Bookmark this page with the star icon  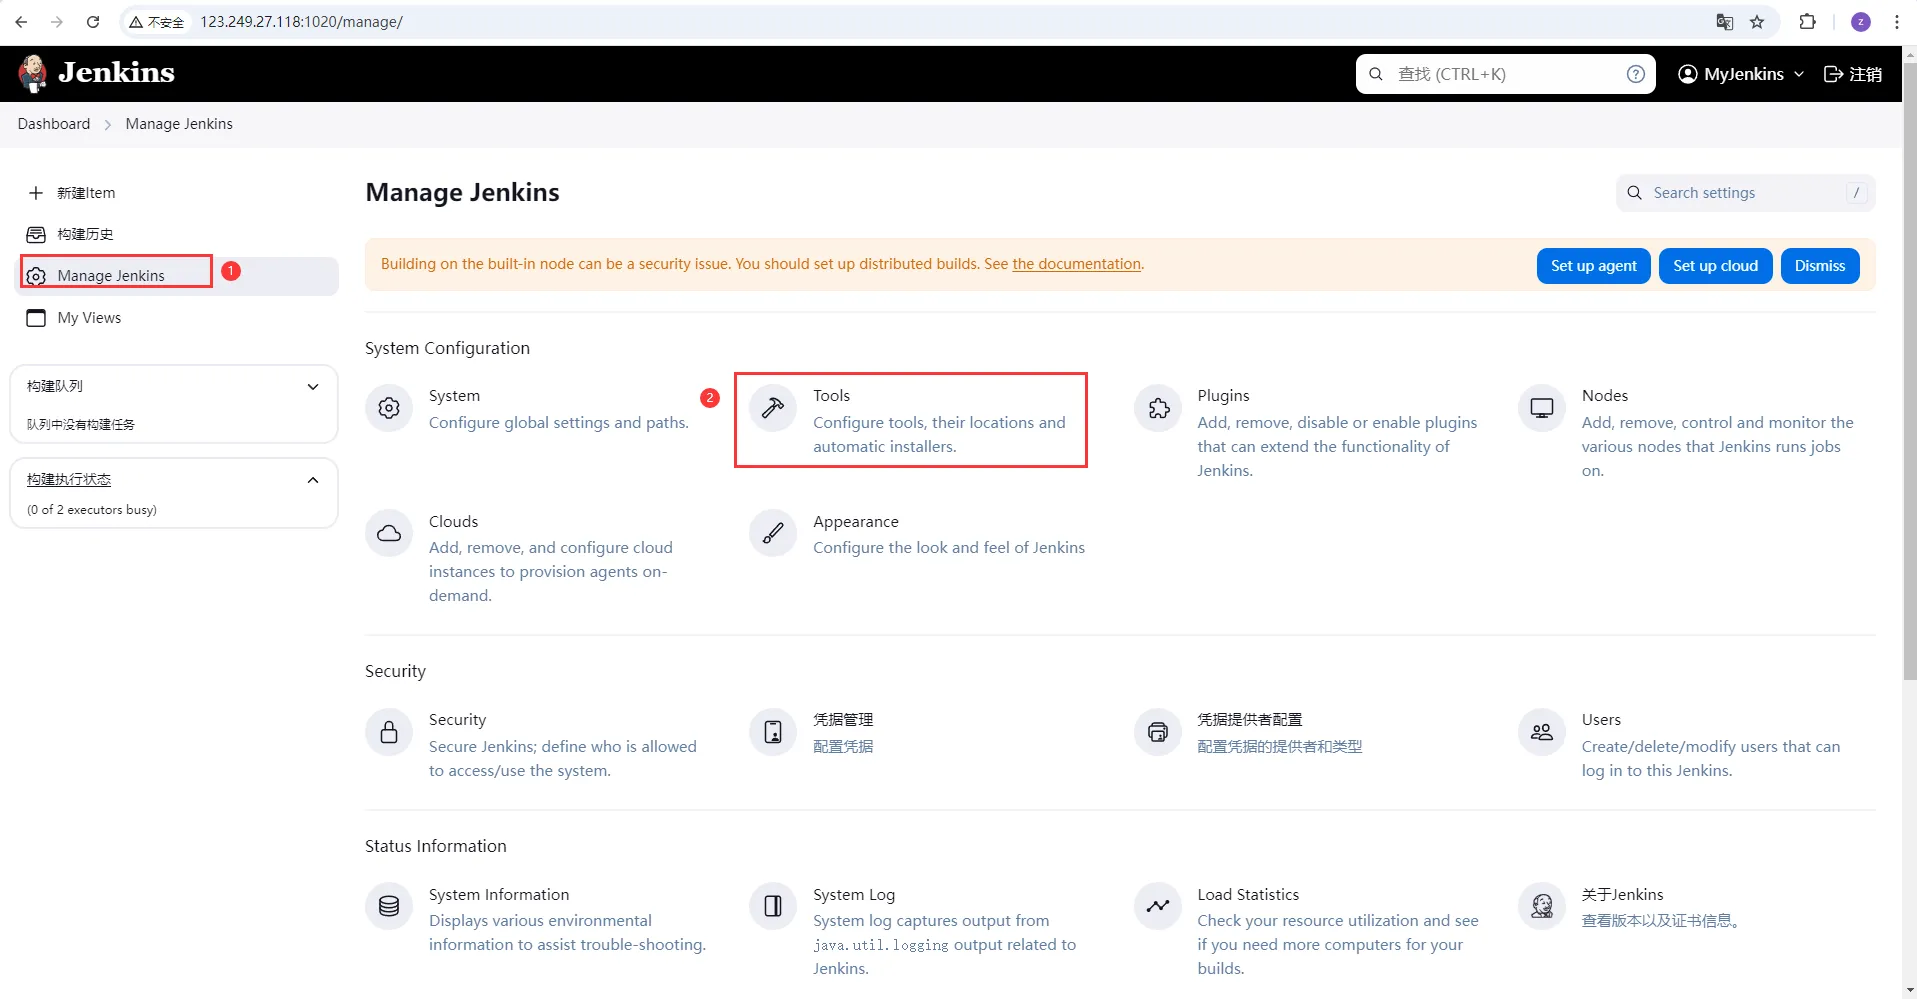pos(1757,22)
